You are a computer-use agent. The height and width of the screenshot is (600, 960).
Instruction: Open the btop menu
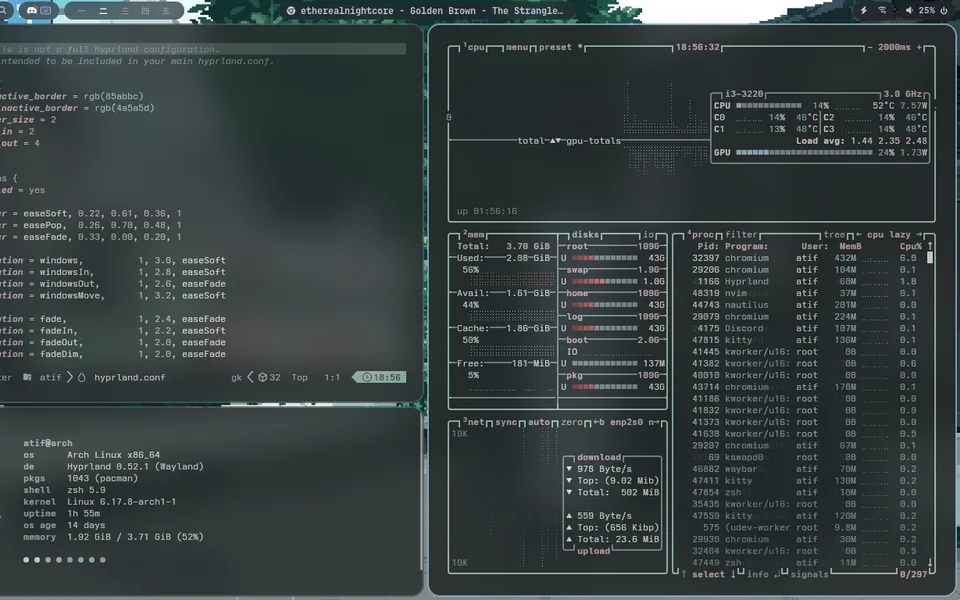pyautogui.click(x=517, y=47)
